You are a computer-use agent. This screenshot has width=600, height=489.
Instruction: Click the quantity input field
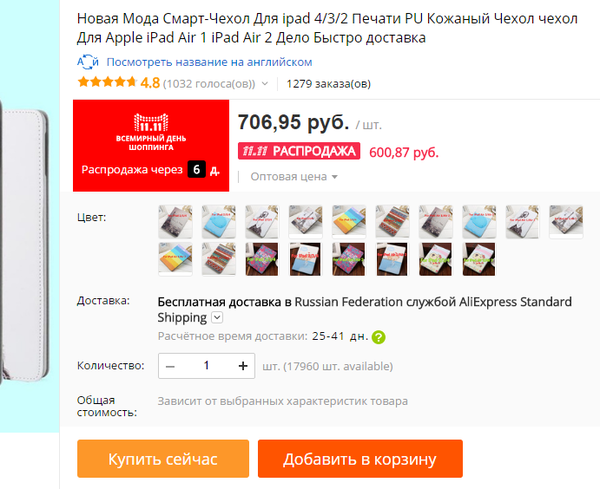(207, 366)
